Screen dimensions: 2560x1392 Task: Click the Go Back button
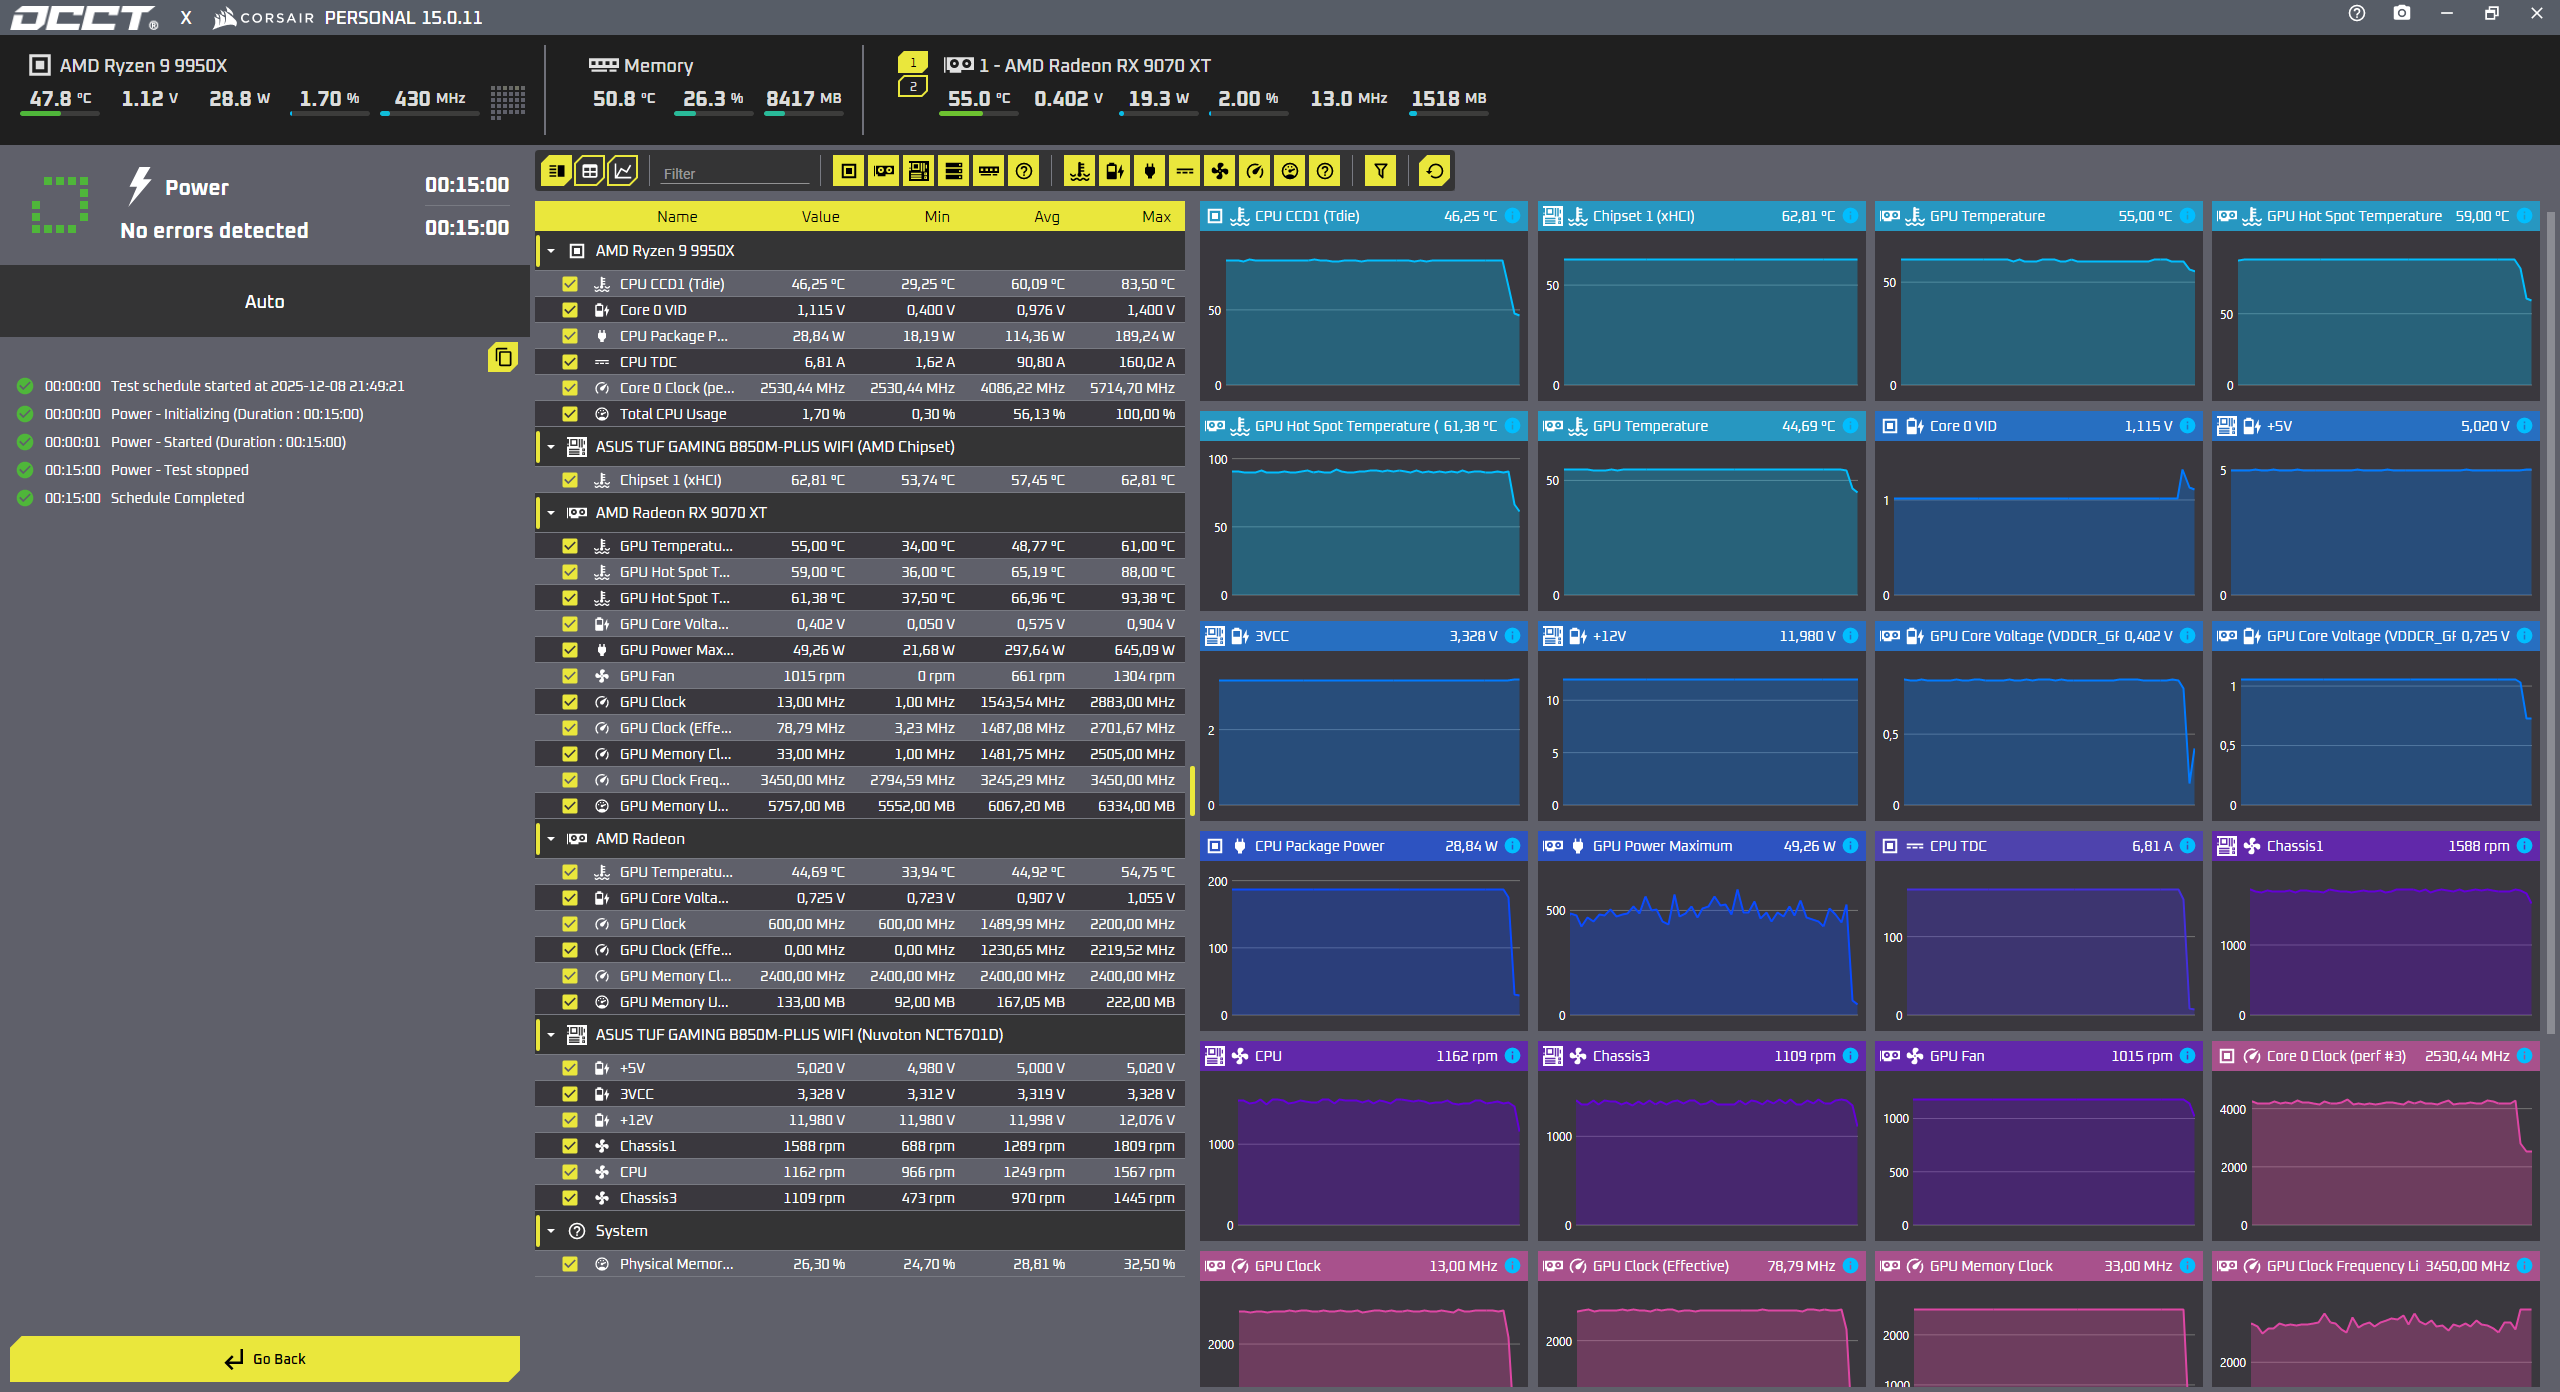pos(265,1359)
